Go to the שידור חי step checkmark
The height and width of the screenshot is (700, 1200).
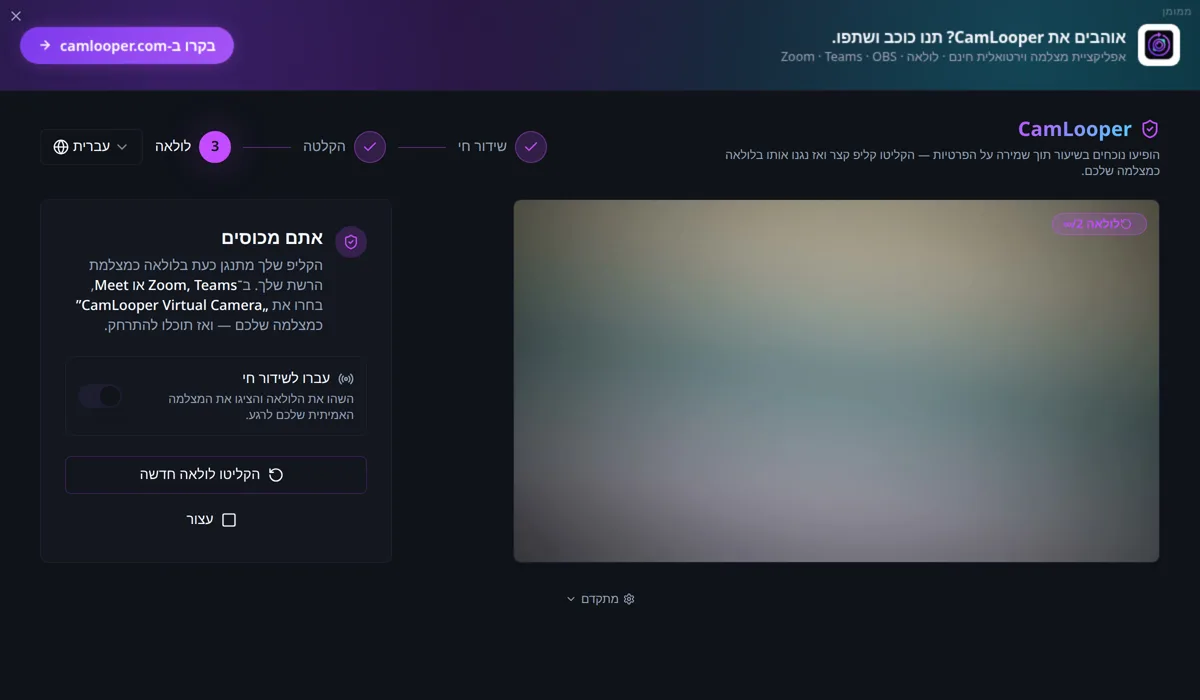531,147
